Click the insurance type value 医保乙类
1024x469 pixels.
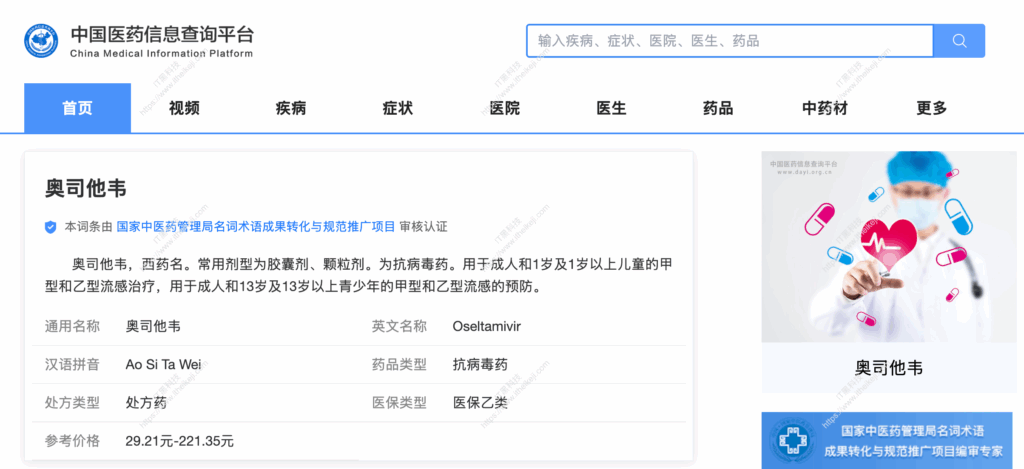click(480, 403)
